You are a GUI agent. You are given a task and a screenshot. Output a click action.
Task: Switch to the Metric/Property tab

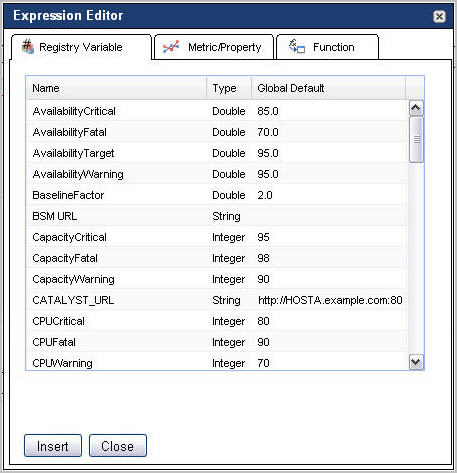[214, 47]
